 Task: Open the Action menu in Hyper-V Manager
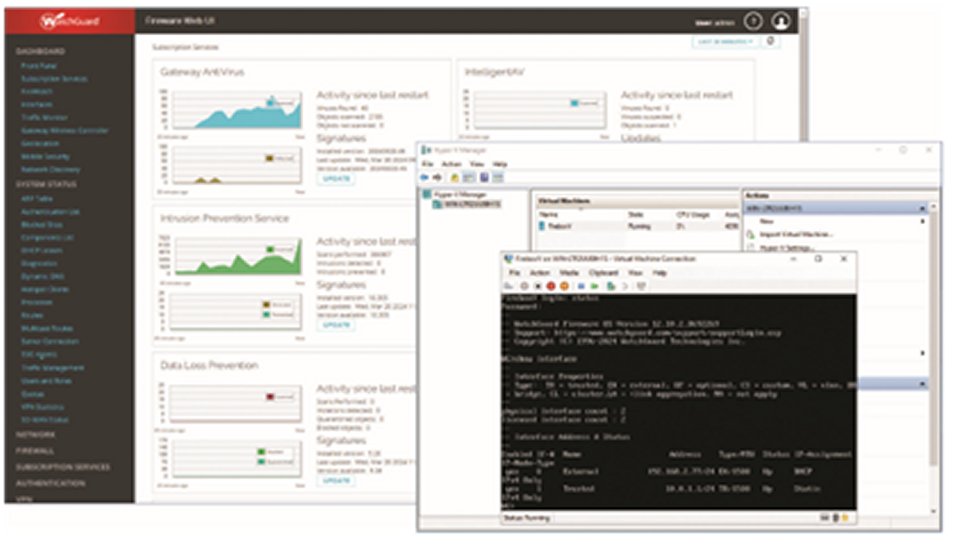click(x=452, y=164)
